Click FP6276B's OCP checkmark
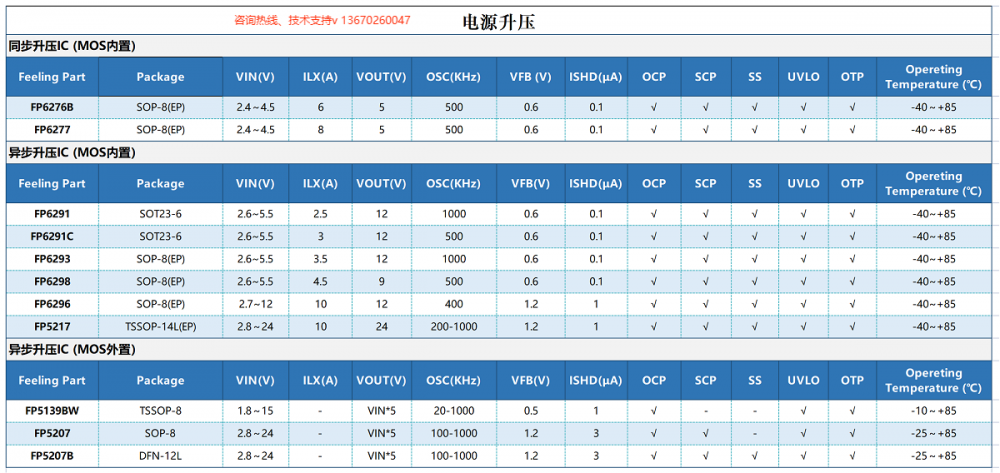 [654, 107]
